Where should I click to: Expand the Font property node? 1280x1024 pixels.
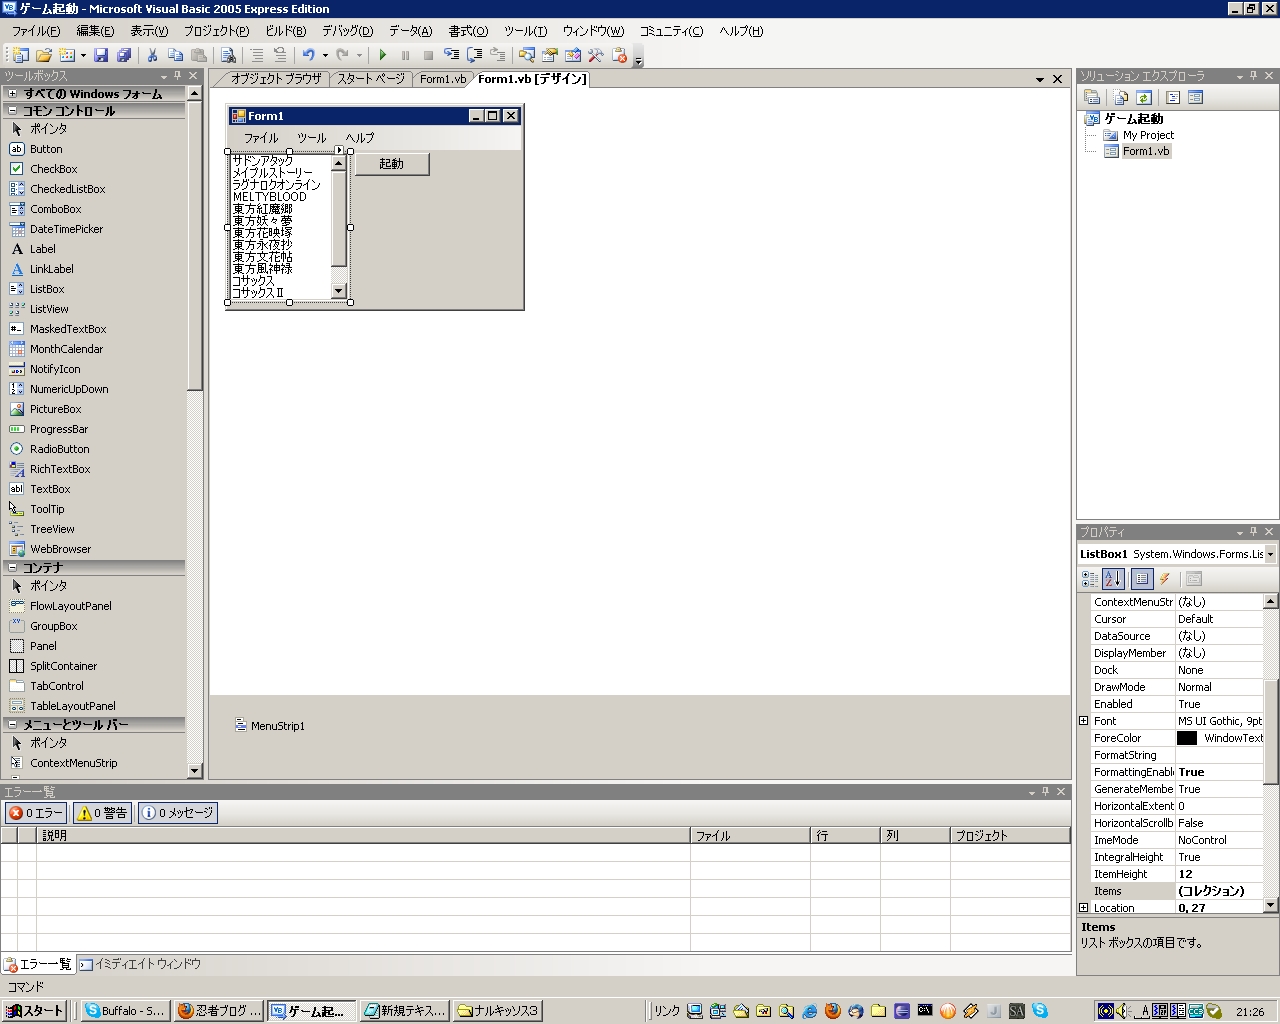point(1083,720)
